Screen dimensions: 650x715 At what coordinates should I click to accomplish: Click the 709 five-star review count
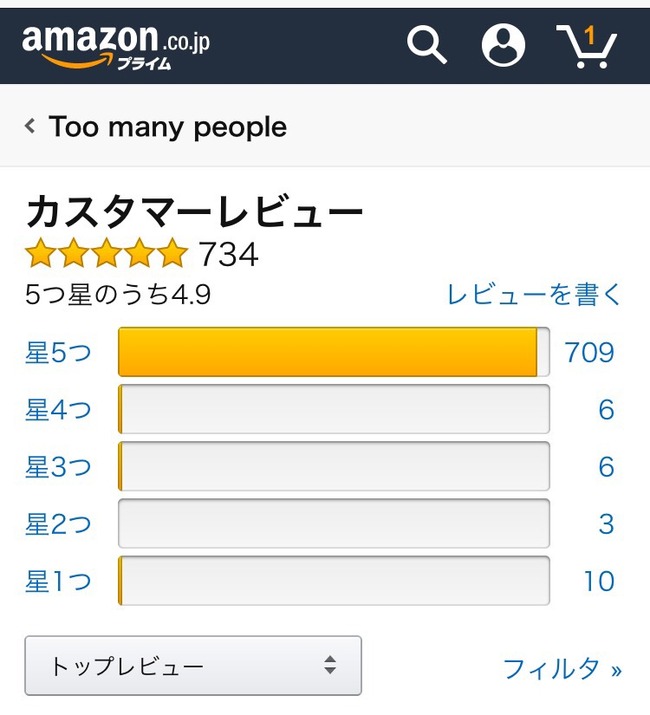tap(589, 352)
